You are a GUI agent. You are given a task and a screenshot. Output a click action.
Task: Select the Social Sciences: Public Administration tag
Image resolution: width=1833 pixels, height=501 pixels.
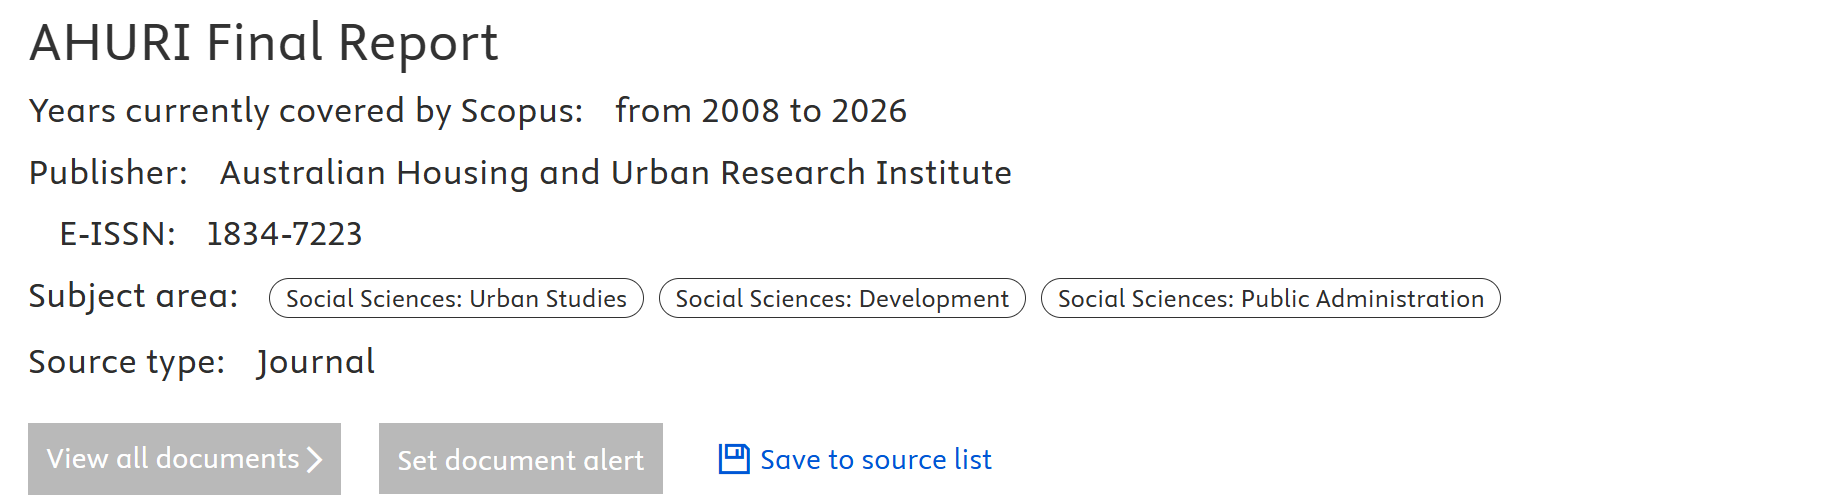click(1270, 299)
